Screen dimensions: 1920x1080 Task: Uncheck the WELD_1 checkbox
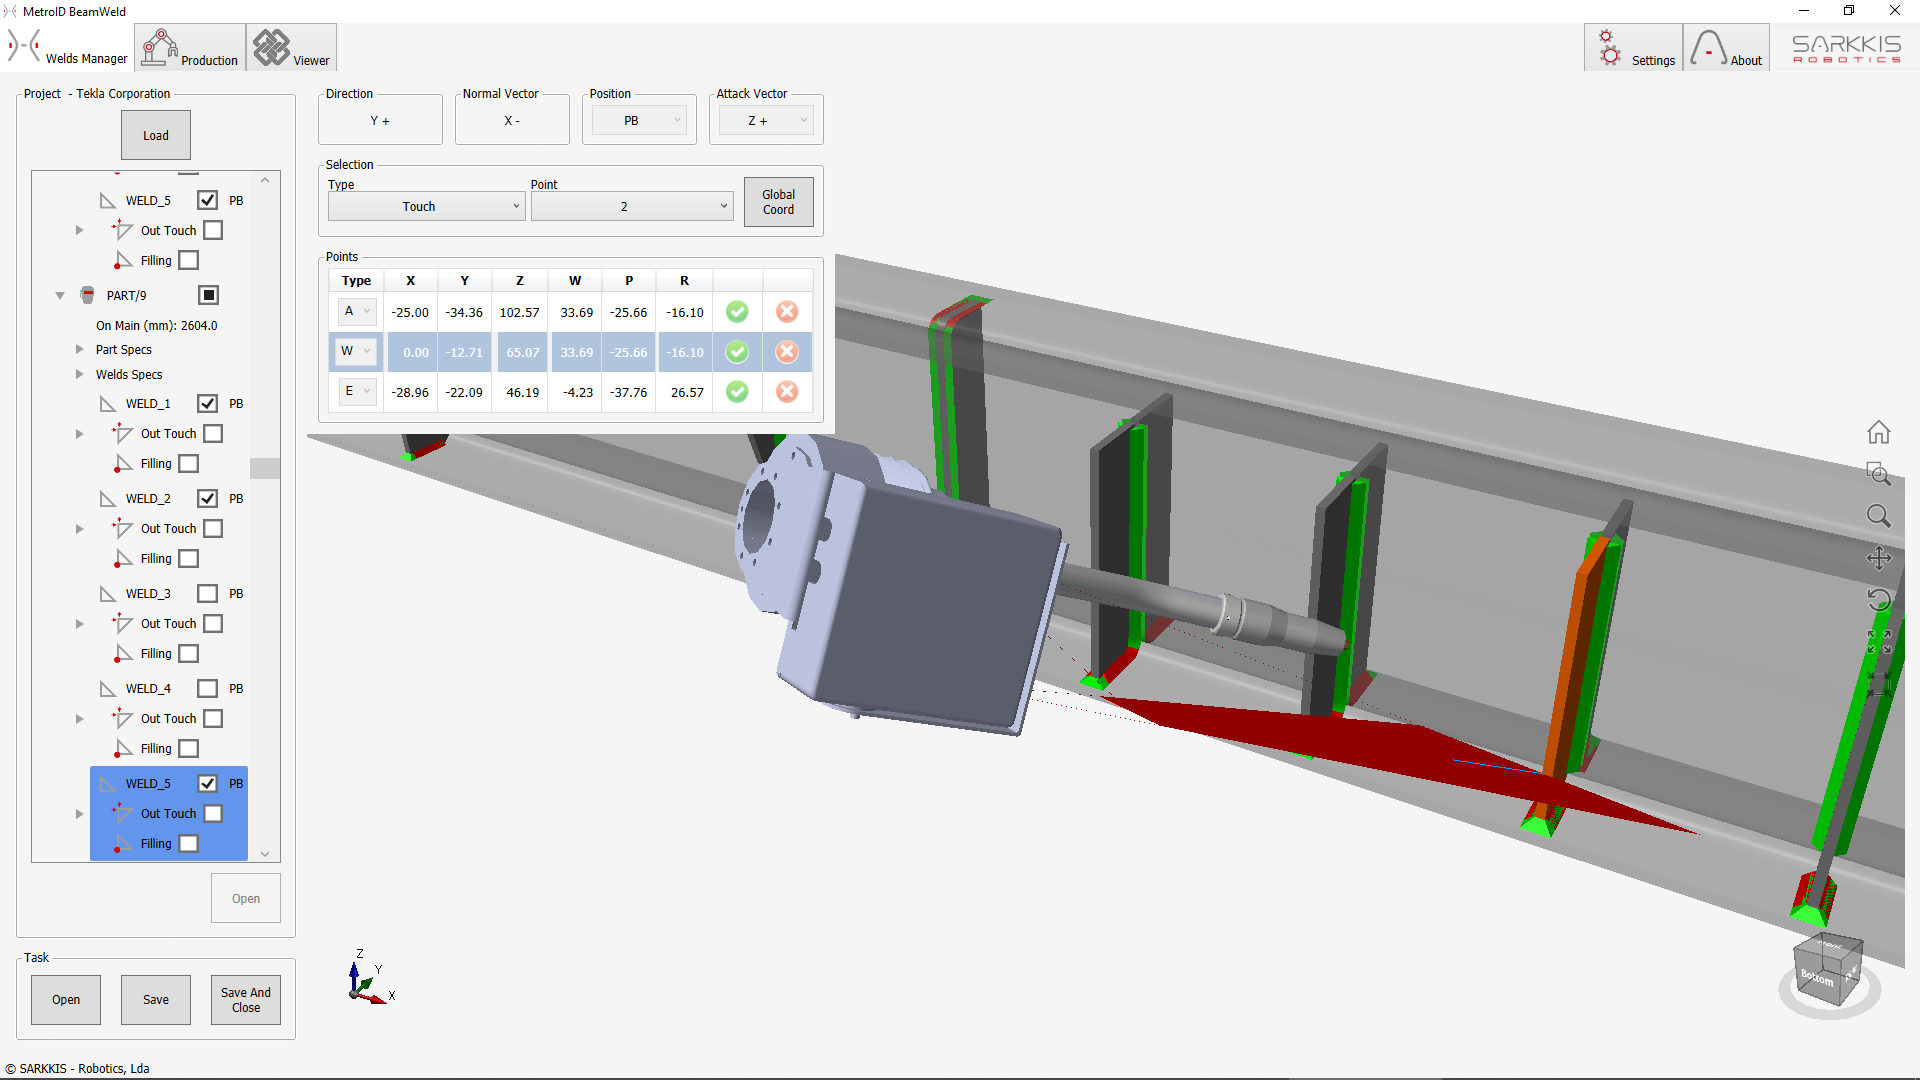207,403
